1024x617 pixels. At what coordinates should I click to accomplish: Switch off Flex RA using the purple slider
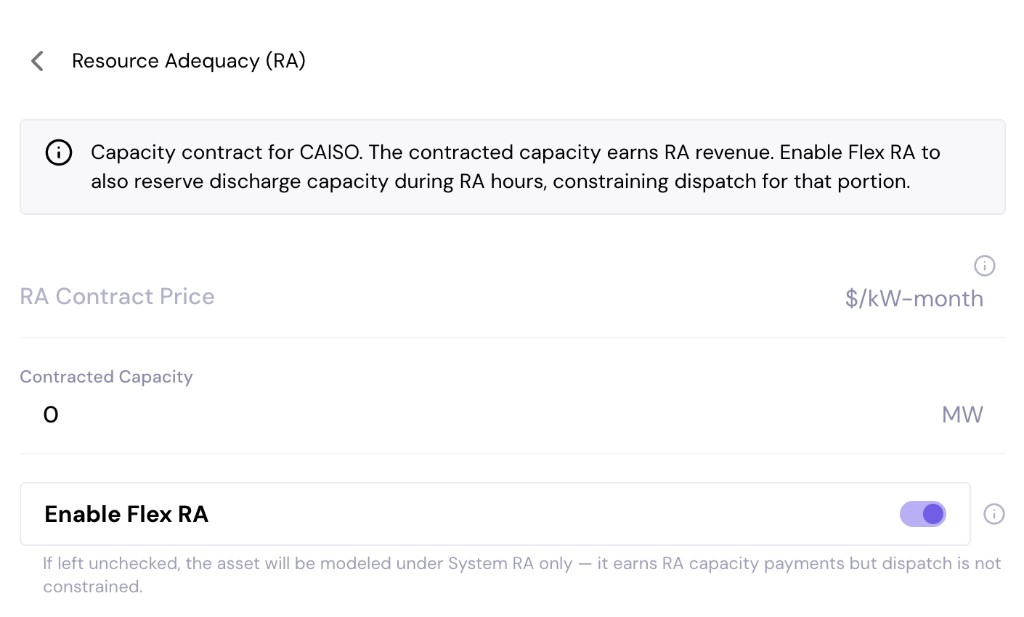921,513
